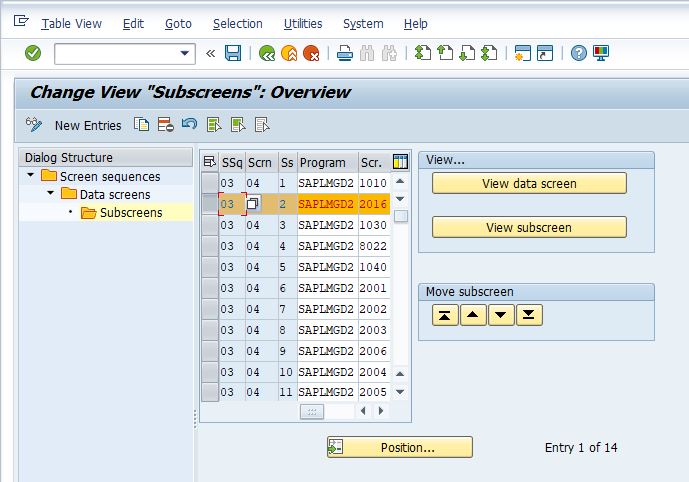Click the View subscreen button

[529, 227]
